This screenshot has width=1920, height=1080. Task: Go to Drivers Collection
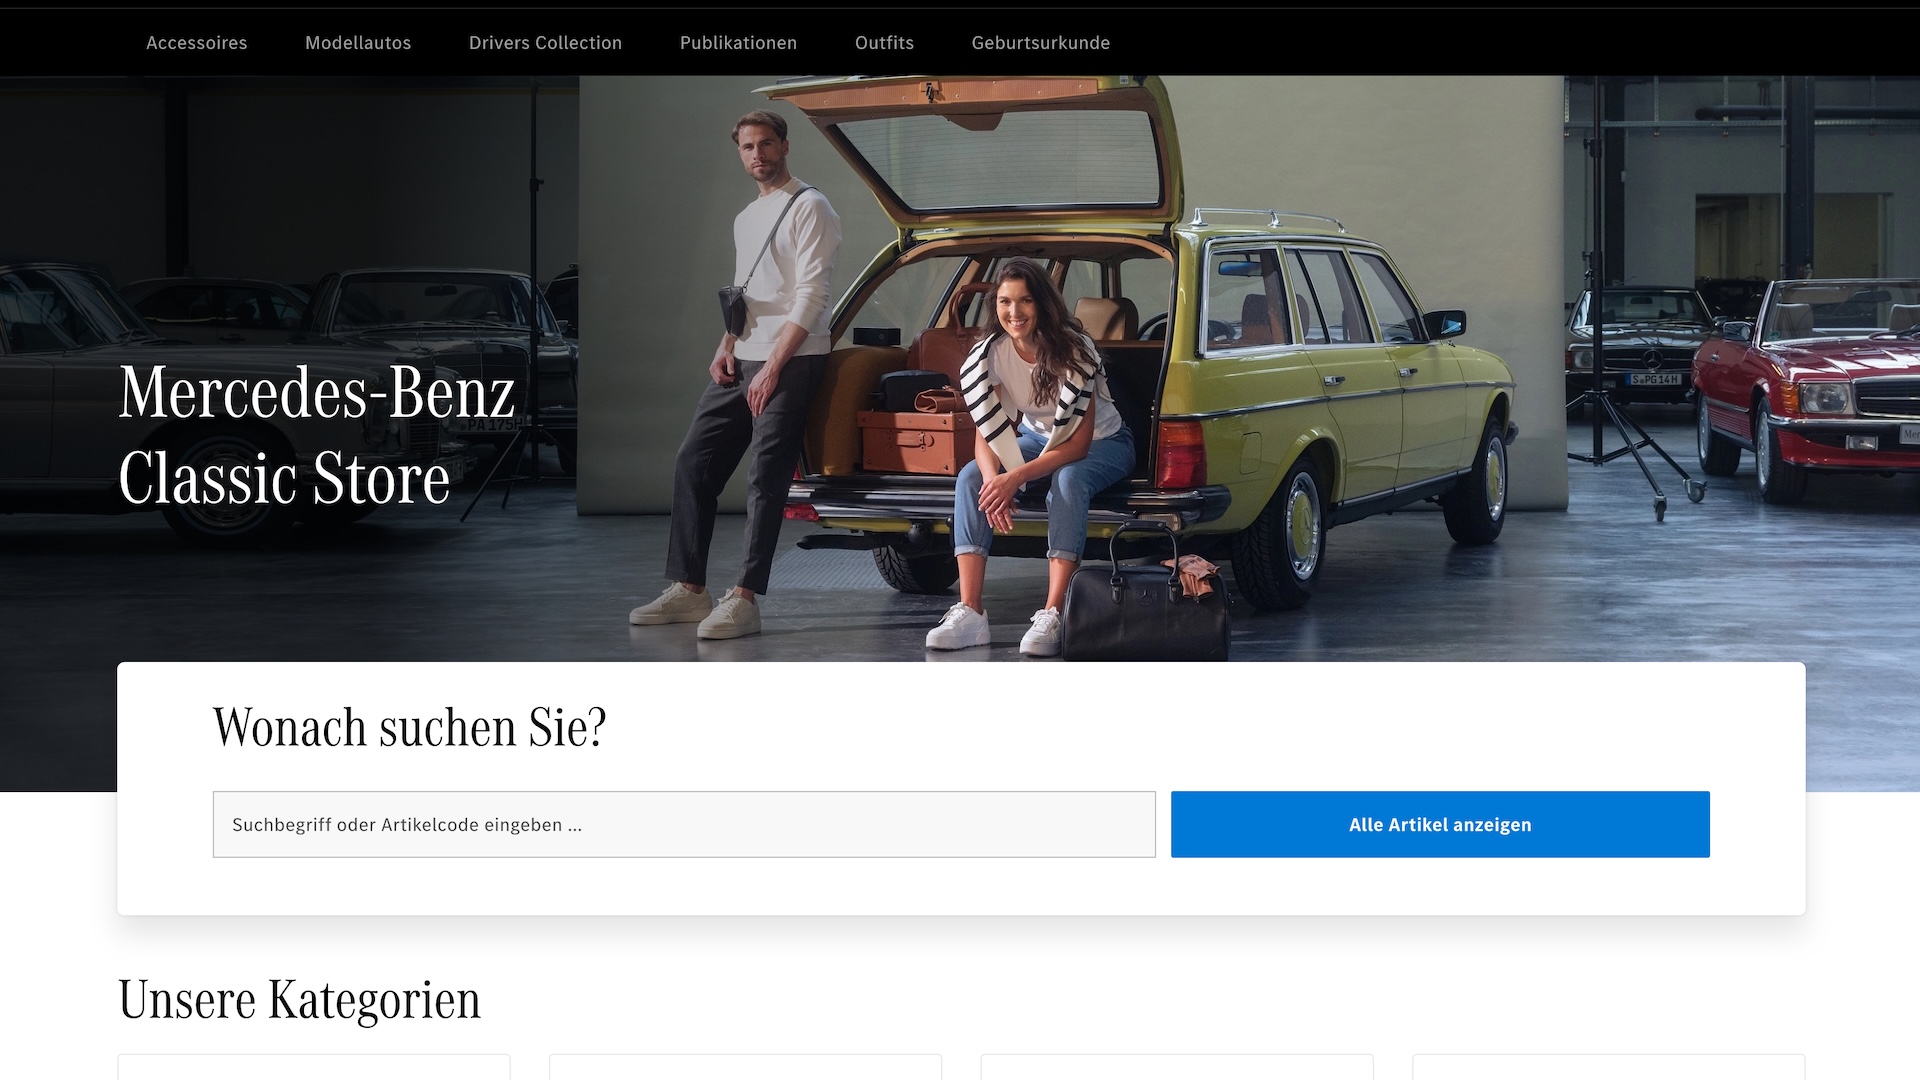pyautogui.click(x=545, y=43)
